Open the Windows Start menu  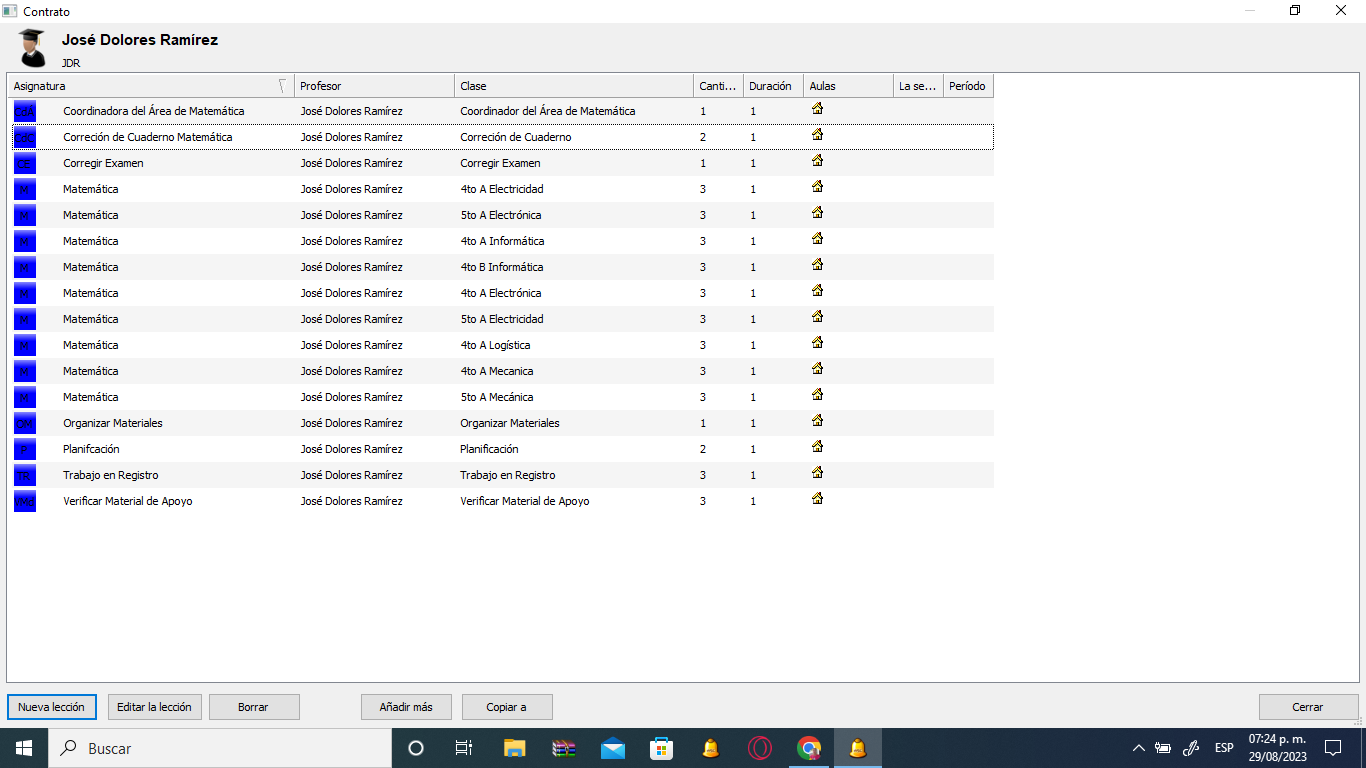[x=24, y=748]
